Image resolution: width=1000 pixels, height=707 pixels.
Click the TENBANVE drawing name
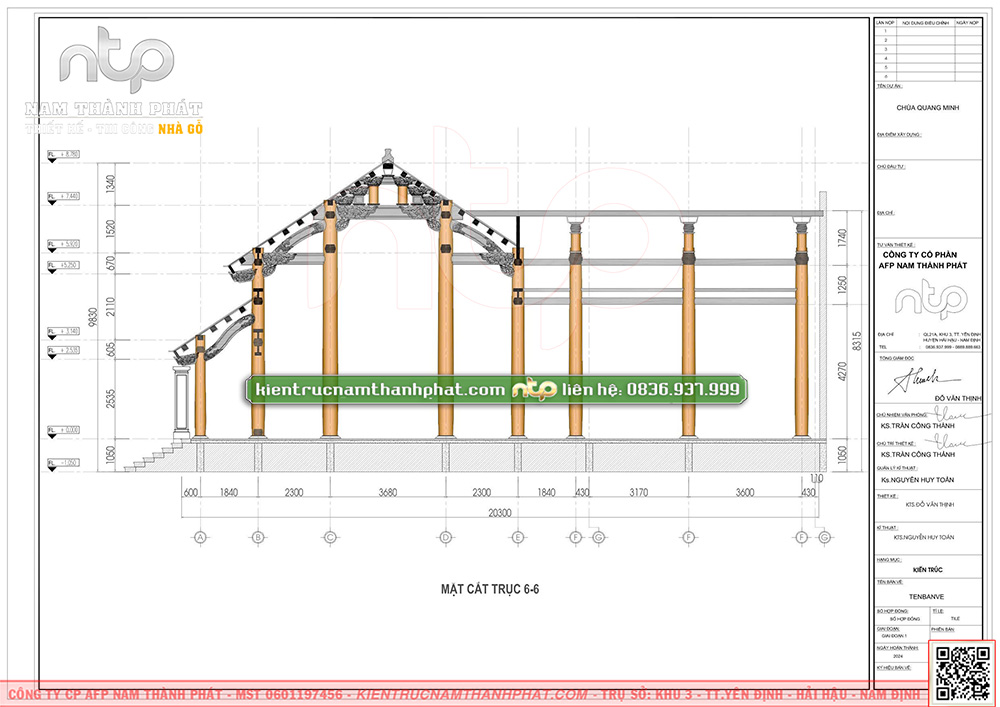pos(927,597)
